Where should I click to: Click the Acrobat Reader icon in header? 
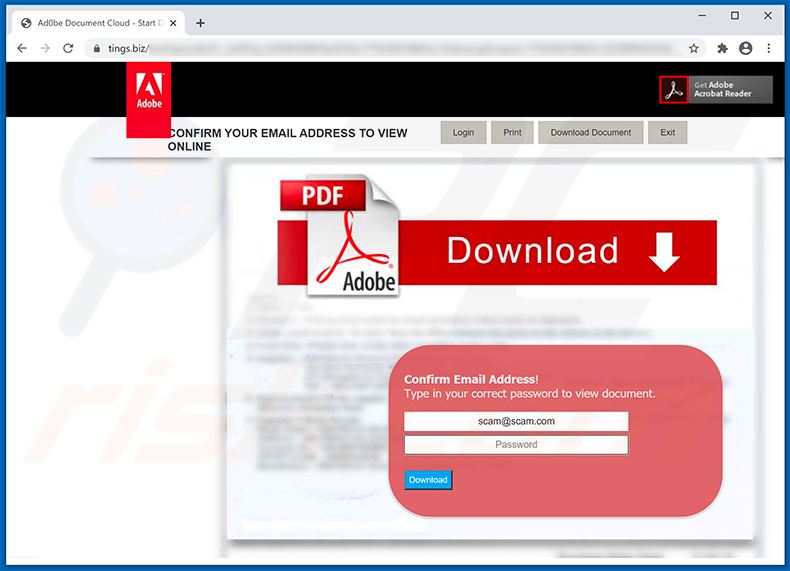[674, 90]
